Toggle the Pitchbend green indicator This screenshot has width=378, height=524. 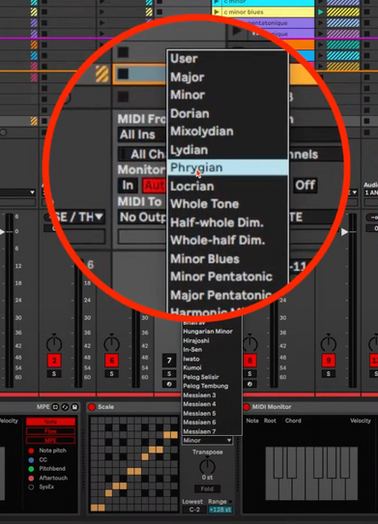point(31,469)
